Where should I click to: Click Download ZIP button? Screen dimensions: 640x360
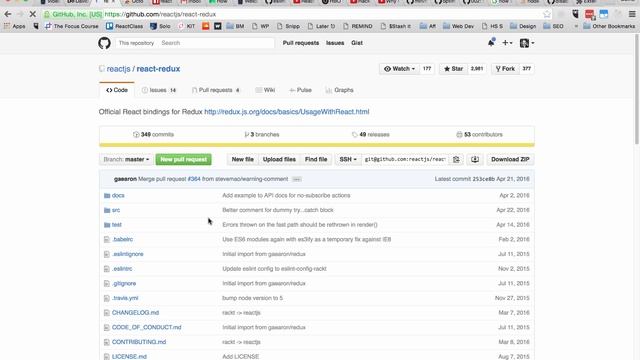pos(510,159)
